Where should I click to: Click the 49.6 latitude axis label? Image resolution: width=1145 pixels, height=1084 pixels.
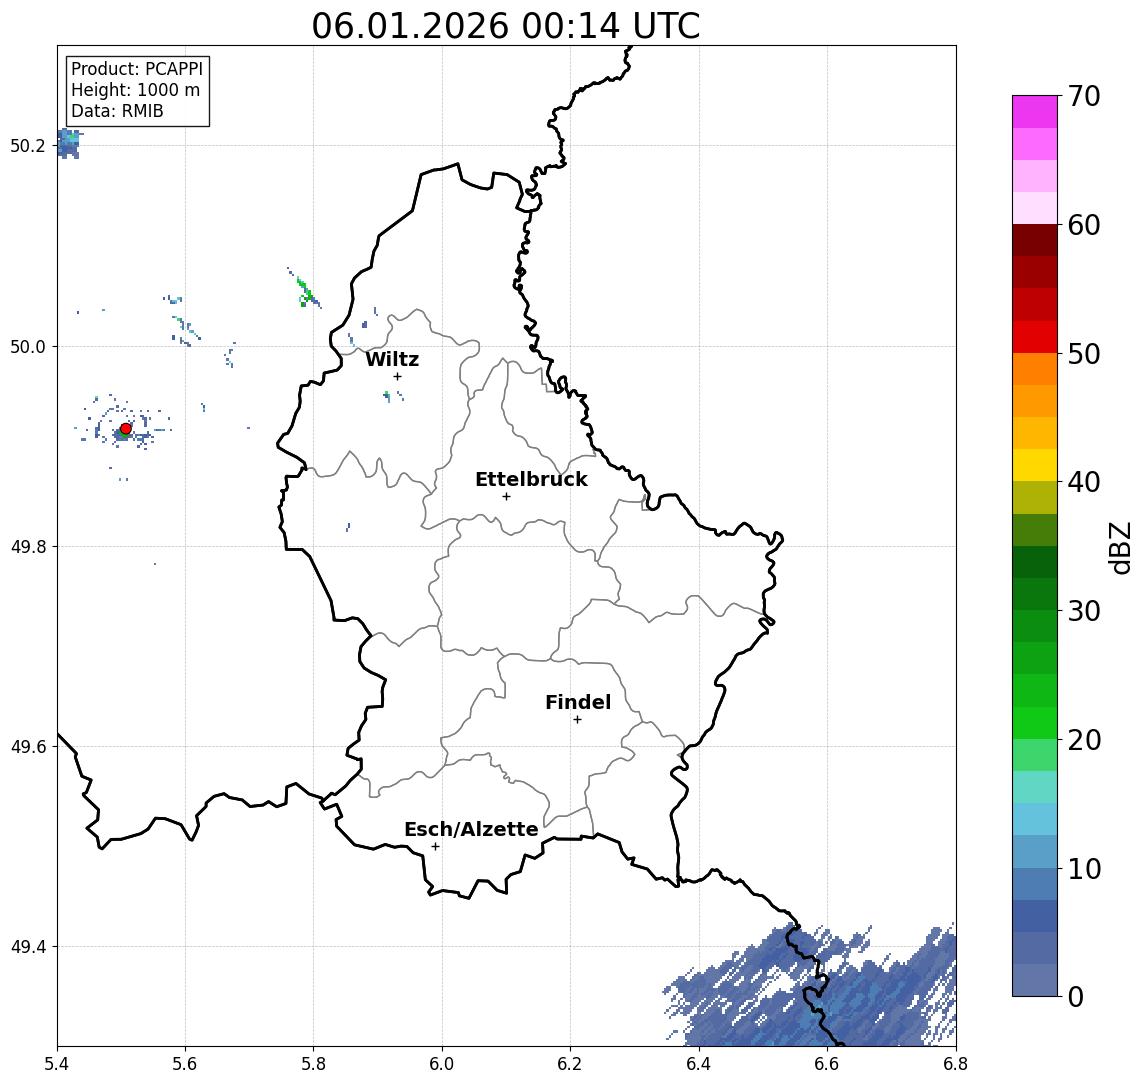pos(28,747)
